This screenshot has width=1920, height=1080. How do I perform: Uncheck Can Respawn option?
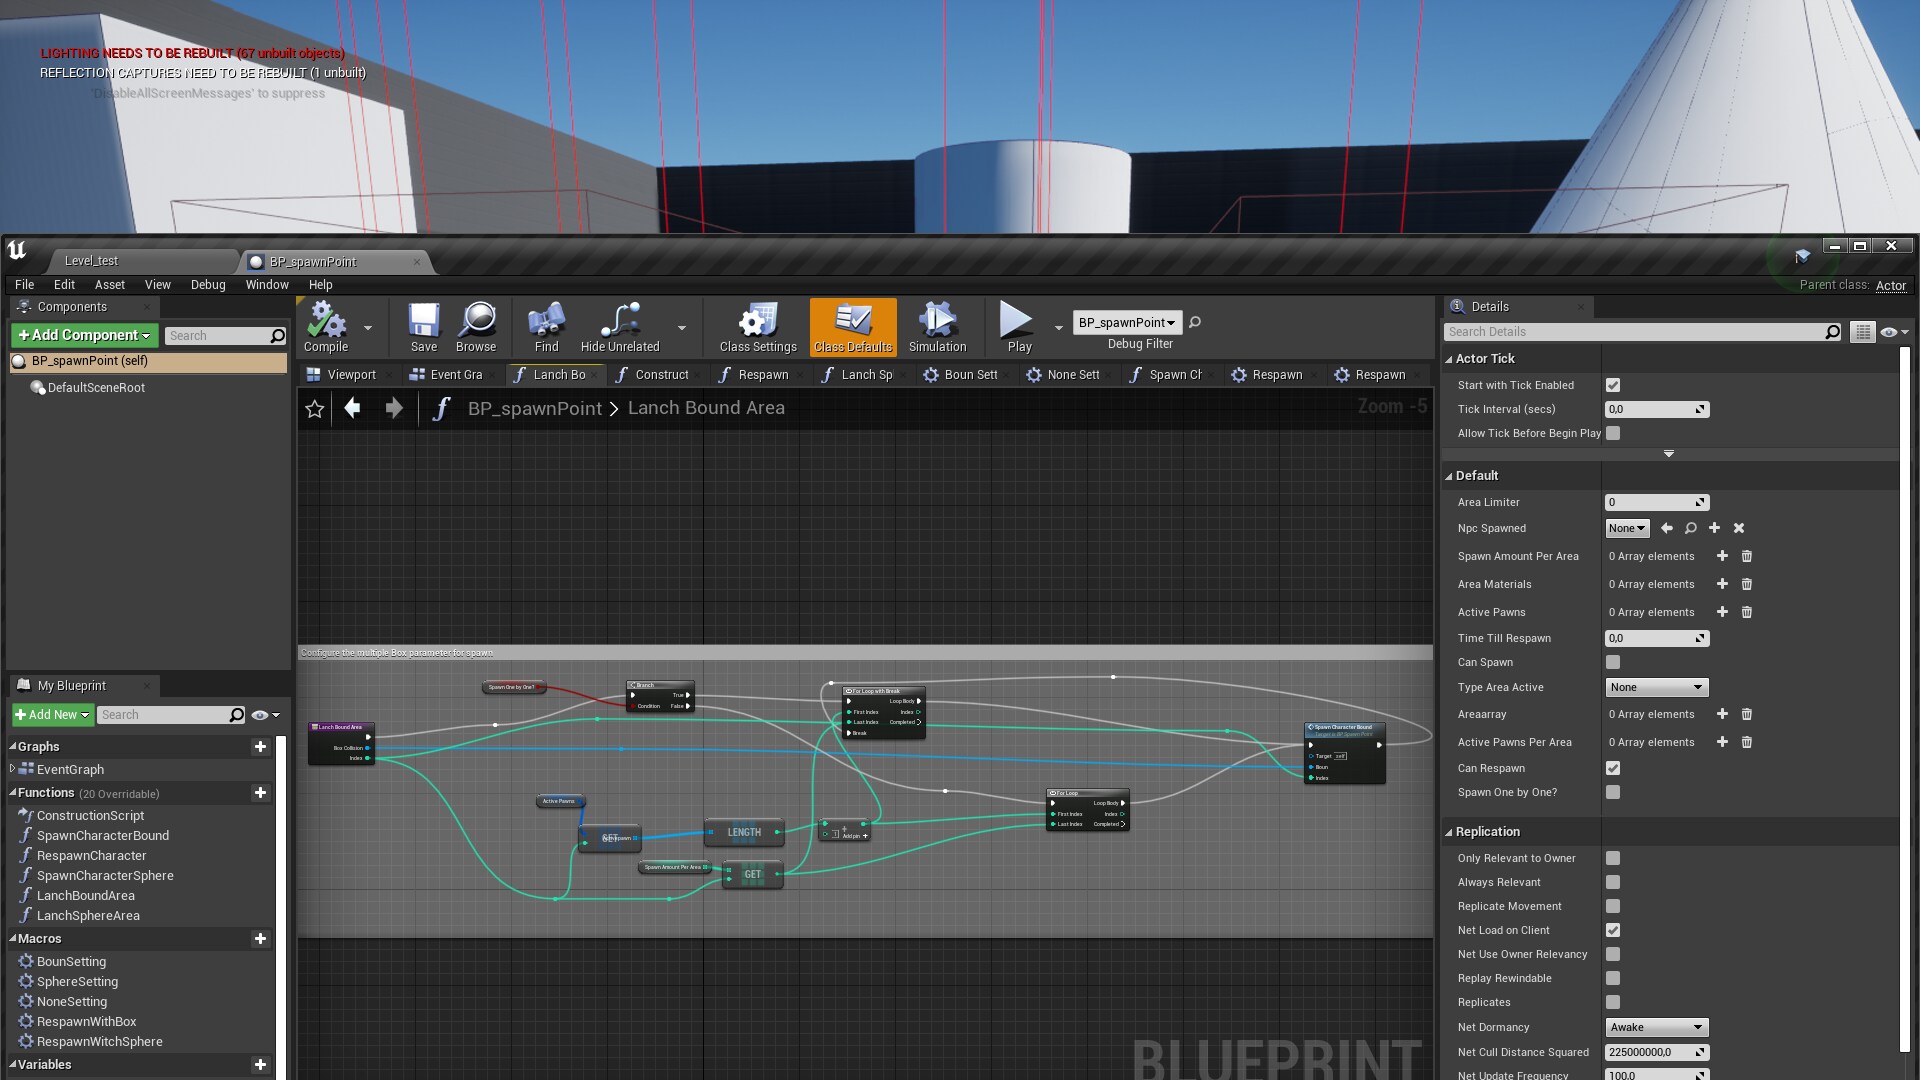point(1612,768)
